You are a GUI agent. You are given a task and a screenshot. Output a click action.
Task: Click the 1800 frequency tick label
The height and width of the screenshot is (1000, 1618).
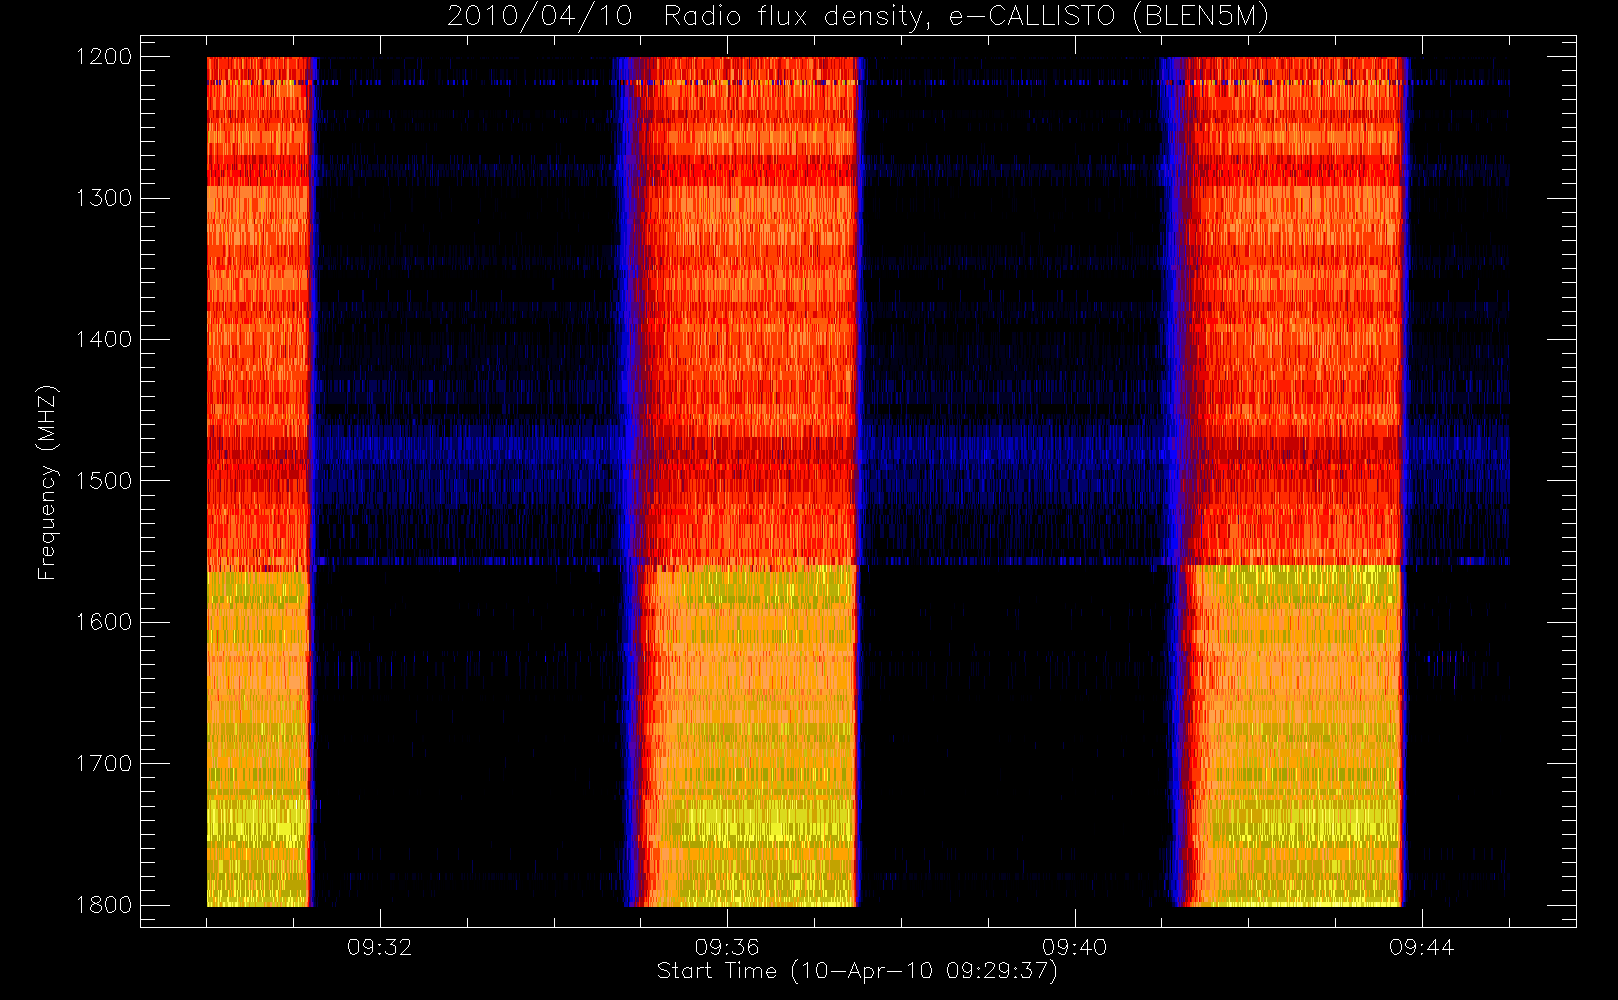point(104,905)
